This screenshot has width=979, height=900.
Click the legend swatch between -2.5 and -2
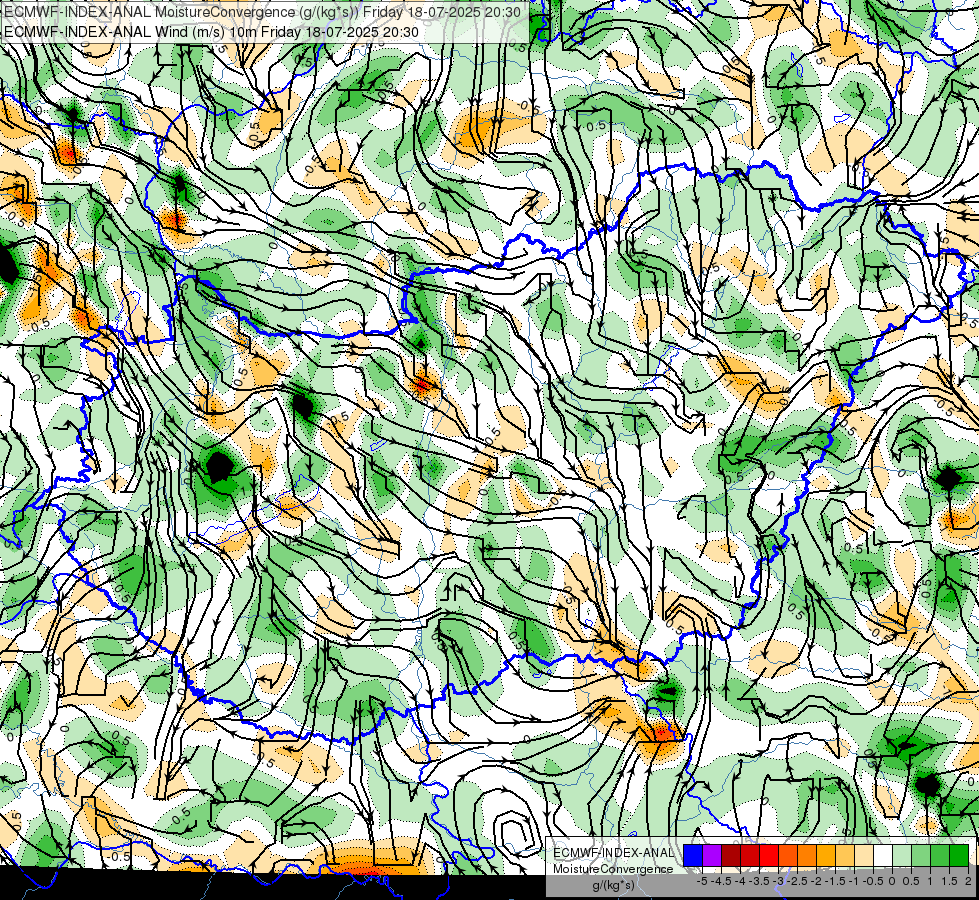[x=807, y=856]
